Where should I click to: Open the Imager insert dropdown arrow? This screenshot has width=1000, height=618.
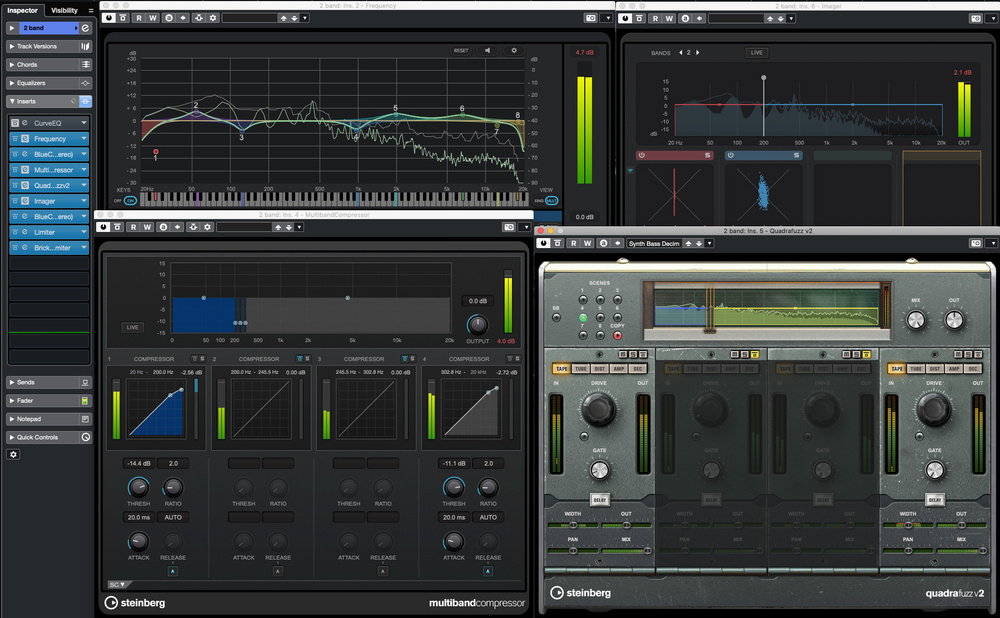point(84,201)
